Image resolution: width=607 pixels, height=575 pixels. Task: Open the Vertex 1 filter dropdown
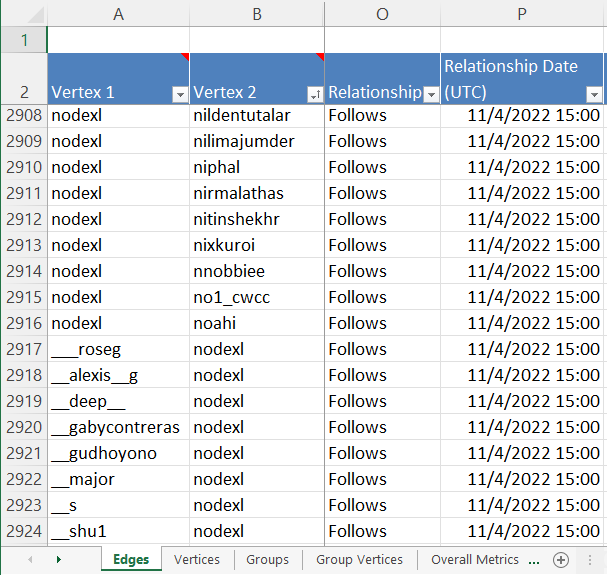[180, 94]
